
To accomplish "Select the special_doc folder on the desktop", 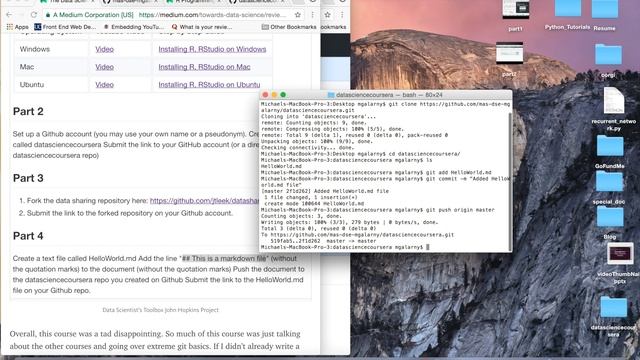I will pos(609,187).
